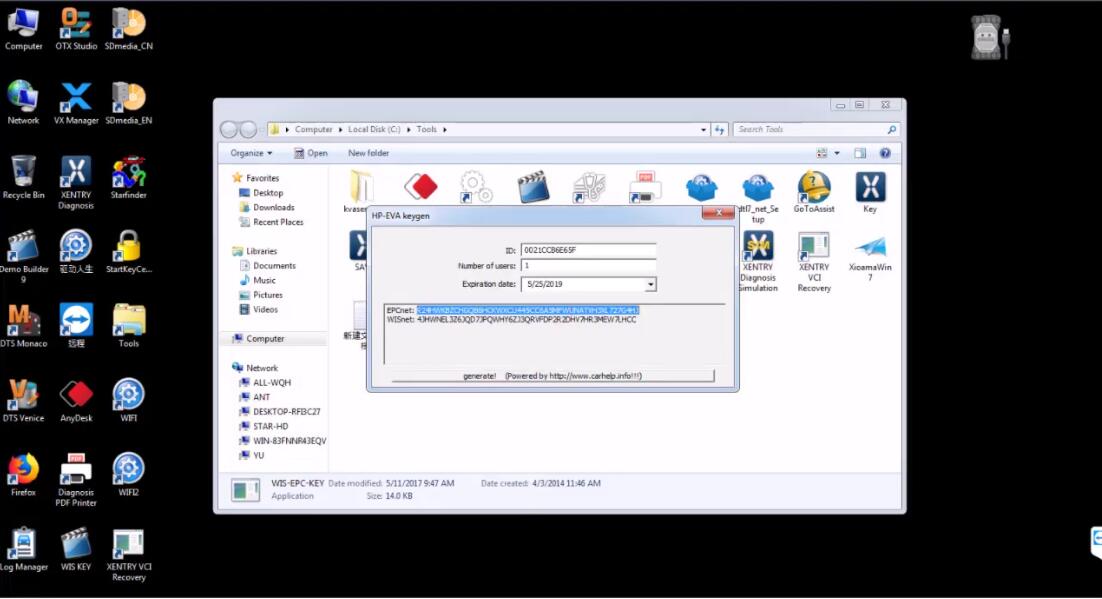
Task: Click the Explorer help question mark icon
Action: tap(885, 153)
